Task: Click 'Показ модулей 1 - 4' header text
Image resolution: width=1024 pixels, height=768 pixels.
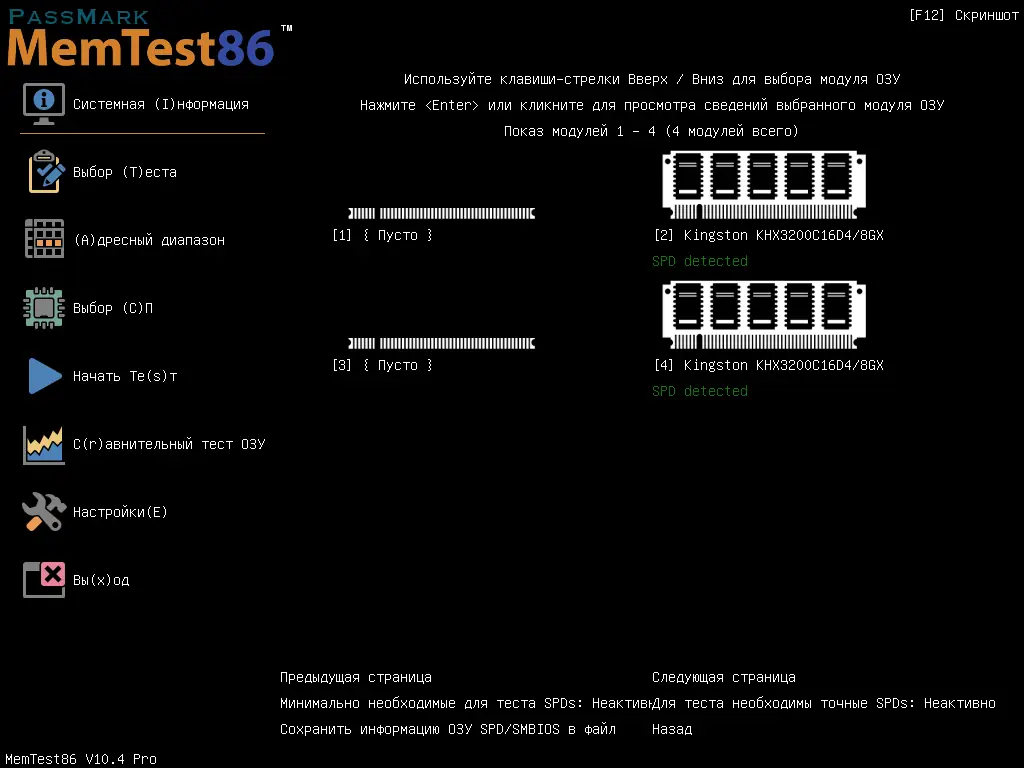Action: [651, 131]
